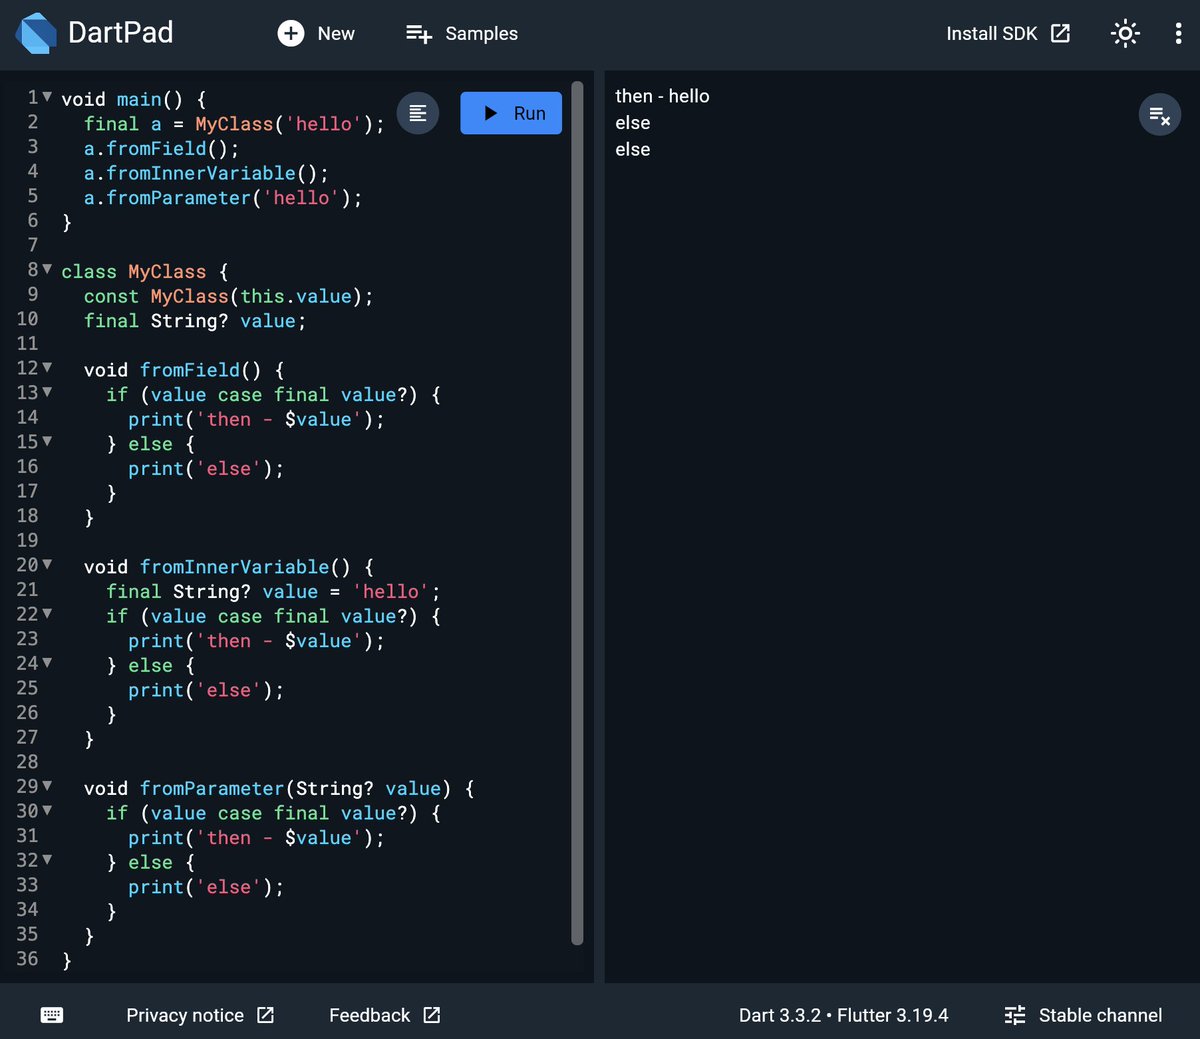Click Feedback external link icon
The width and height of the screenshot is (1200, 1039).
point(432,1015)
